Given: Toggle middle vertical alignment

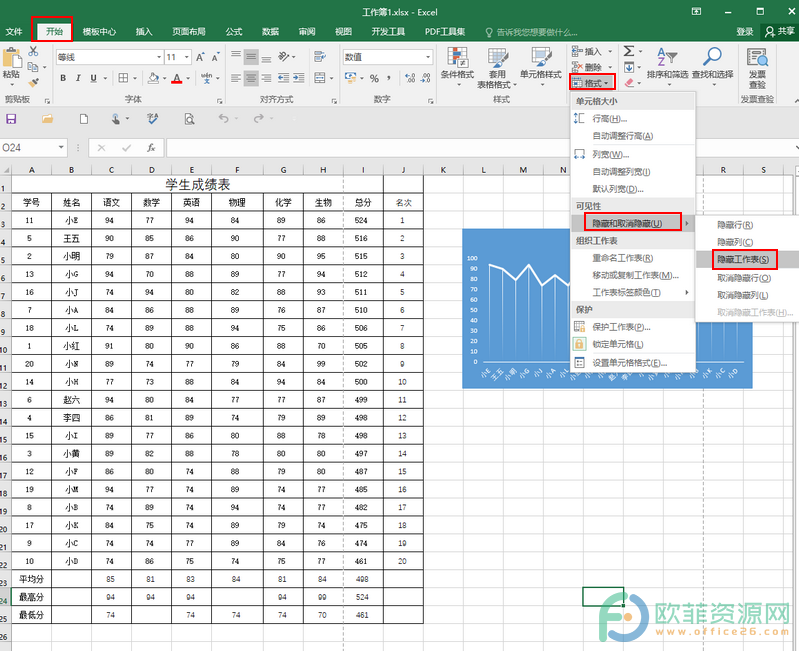Looking at the screenshot, I should tap(251, 56).
